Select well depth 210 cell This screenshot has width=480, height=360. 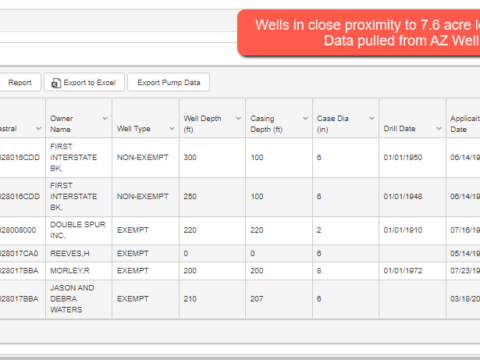[212, 299]
